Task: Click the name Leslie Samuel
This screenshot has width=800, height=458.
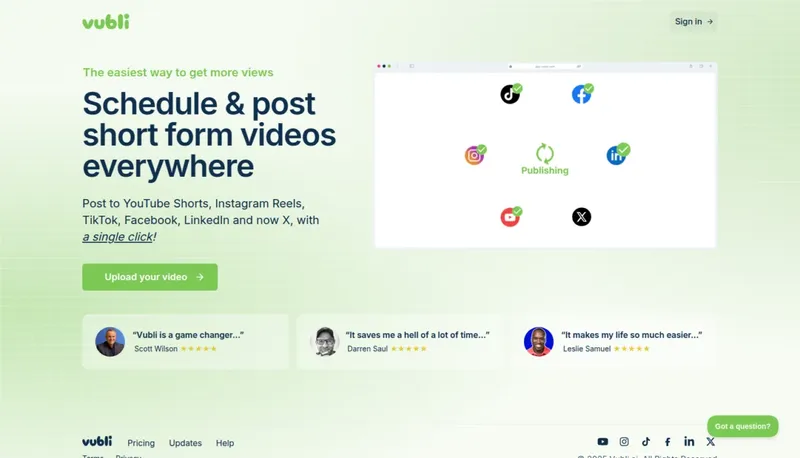Action: point(587,349)
